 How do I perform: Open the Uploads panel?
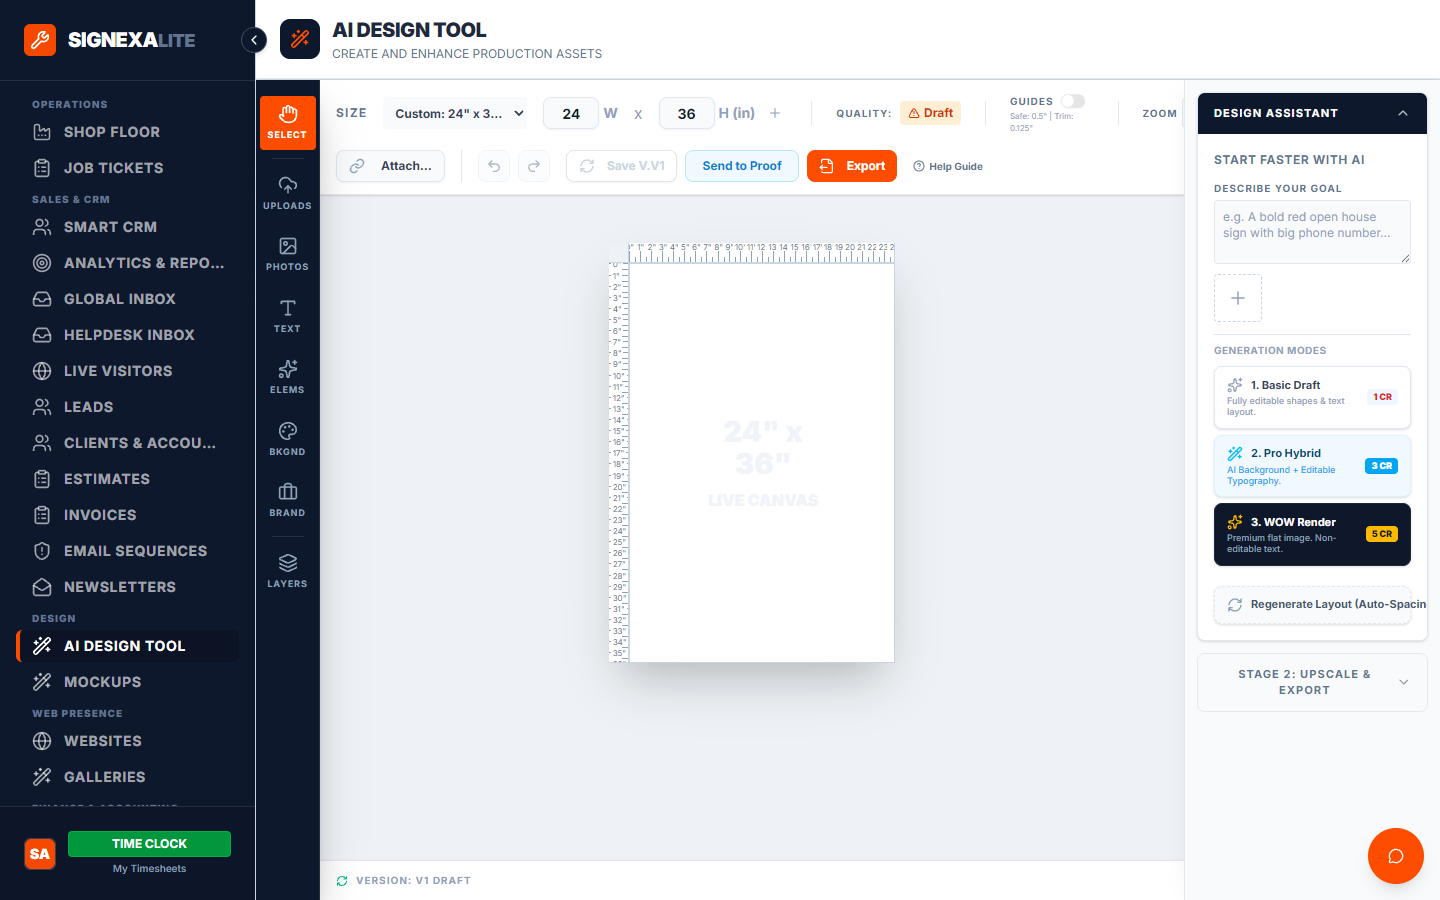point(287,193)
